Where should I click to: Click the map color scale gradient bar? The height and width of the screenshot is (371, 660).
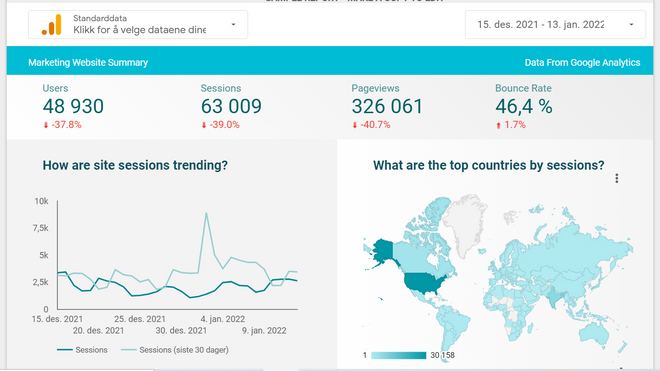coord(399,355)
